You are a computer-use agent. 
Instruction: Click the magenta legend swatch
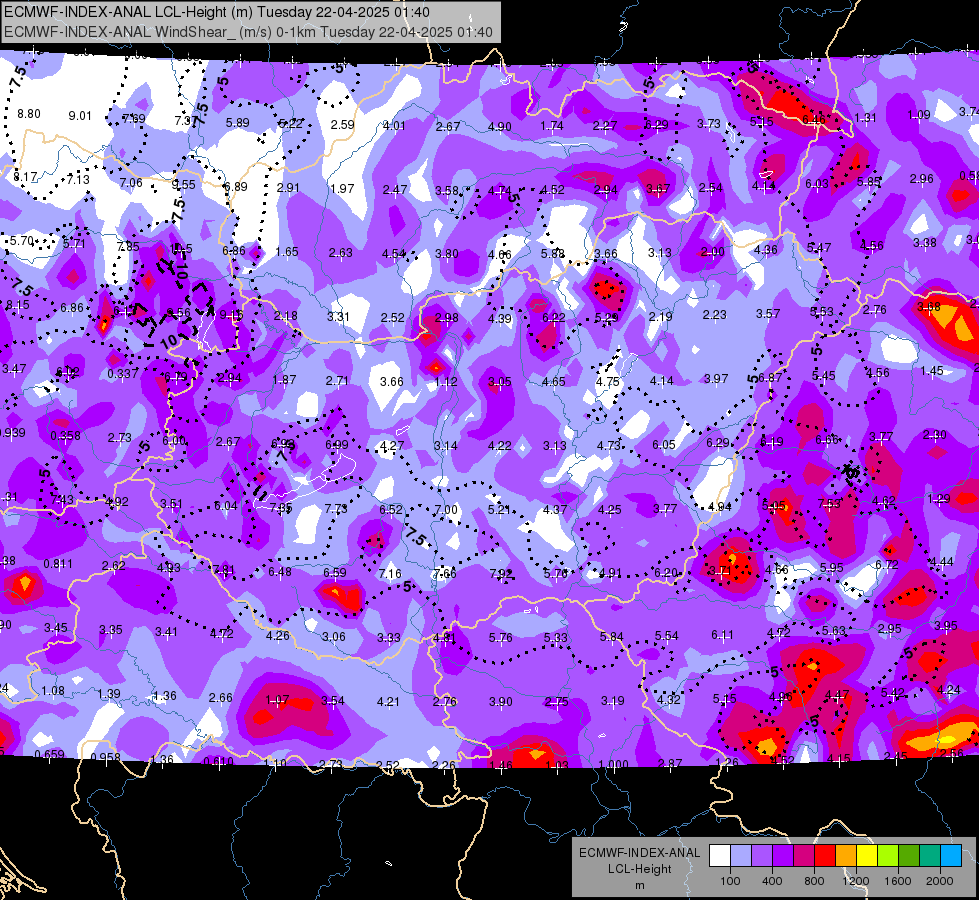pyautogui.click(x=804, y=856)
